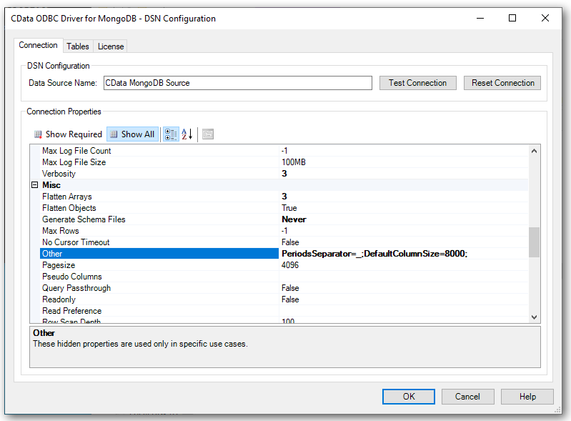Viewport: 571px width, 421px height.
Task: Switch to the Connection tab
Action: tap(38, 45)
